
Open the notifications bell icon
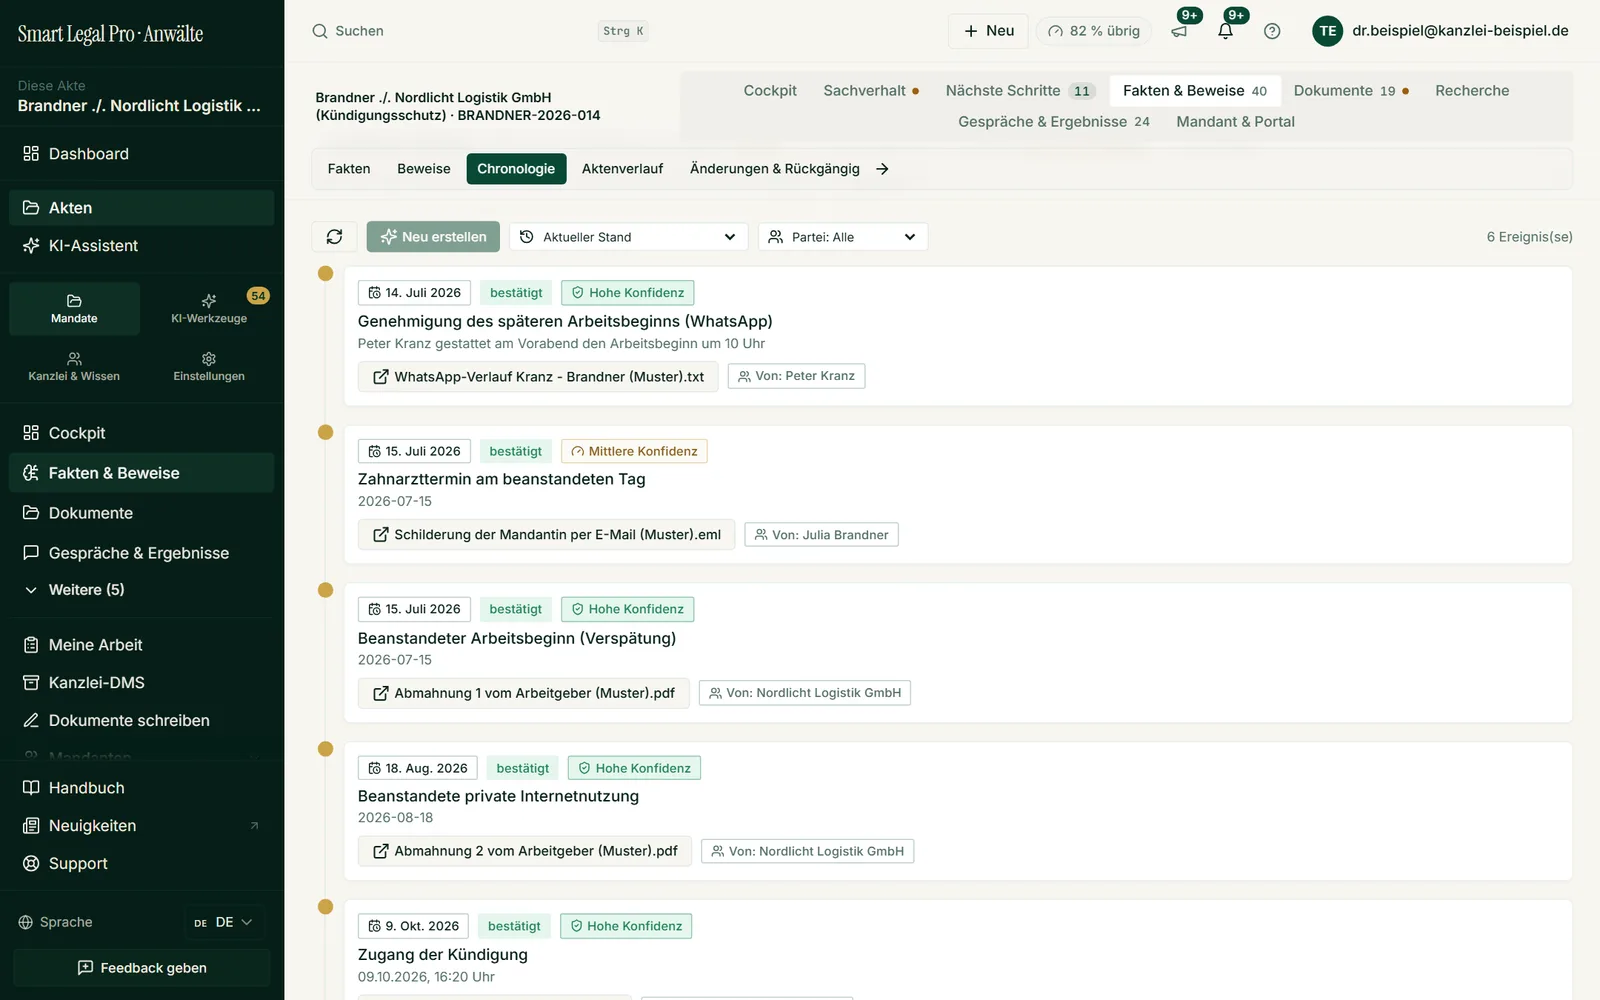point(1225,31)
